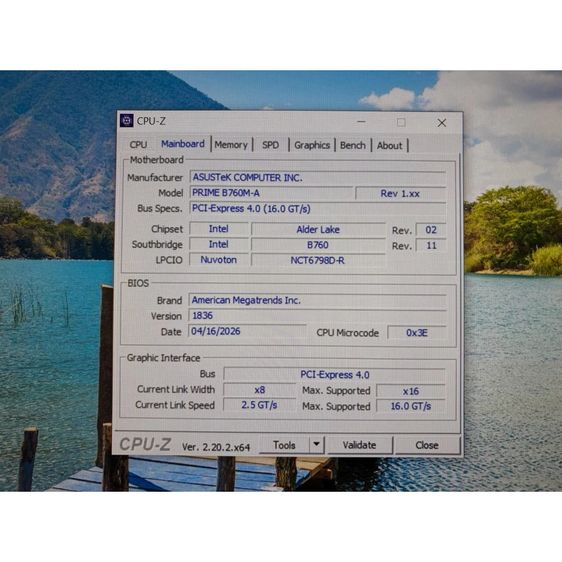Click BIOS version value 1836

click(318, 316)
